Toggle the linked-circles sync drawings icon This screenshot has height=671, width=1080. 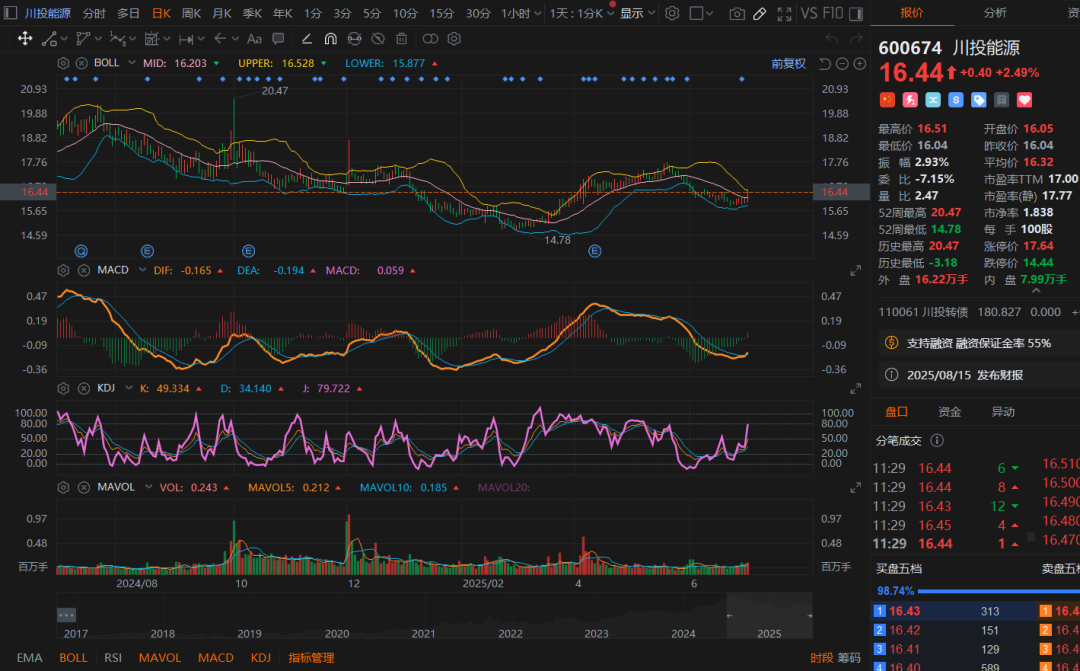[x=430, y=39]
